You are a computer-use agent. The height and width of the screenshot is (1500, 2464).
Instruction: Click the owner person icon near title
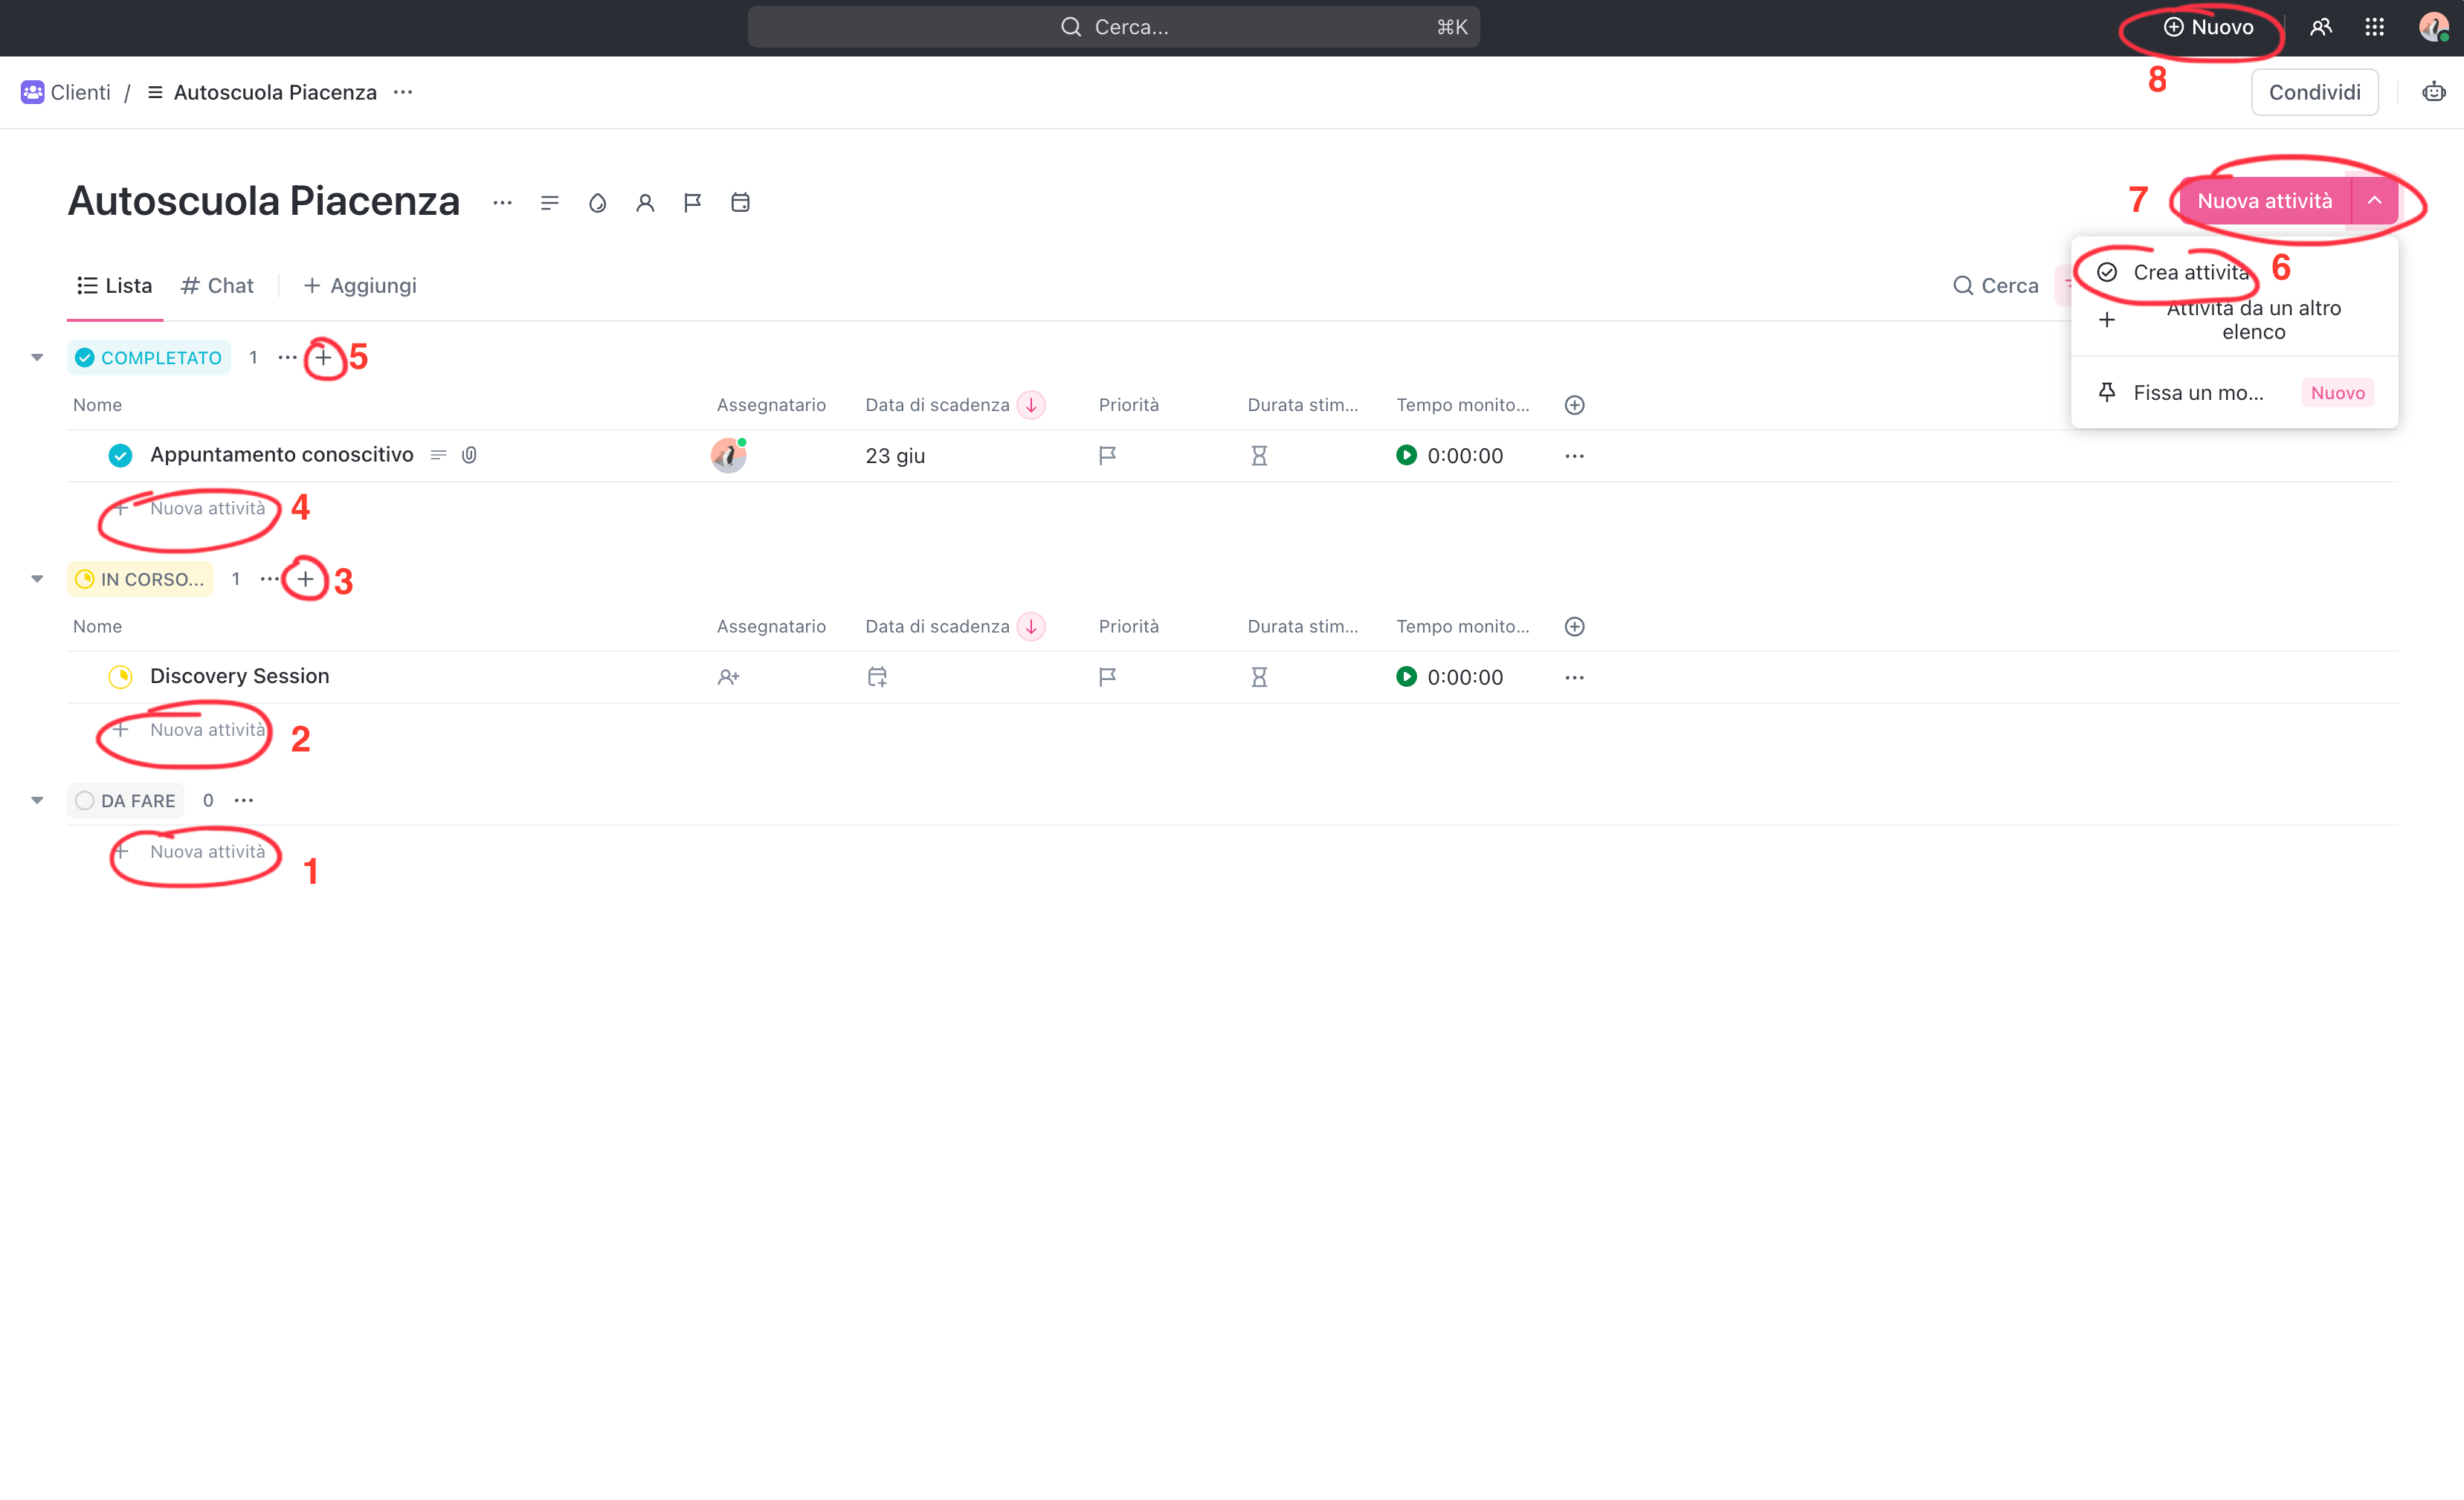[645, 203]
